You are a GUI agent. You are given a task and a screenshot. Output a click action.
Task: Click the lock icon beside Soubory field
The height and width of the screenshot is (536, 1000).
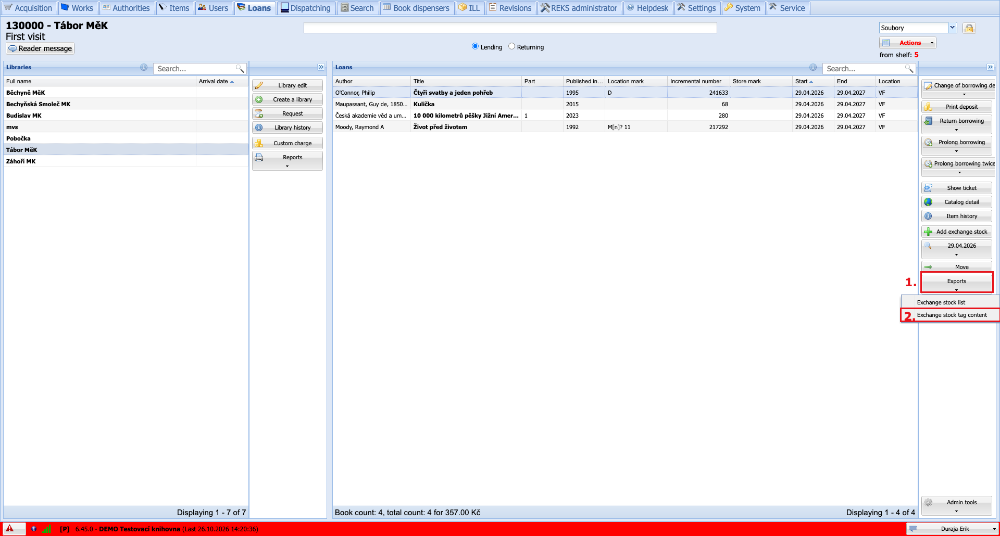pos(969,28)
